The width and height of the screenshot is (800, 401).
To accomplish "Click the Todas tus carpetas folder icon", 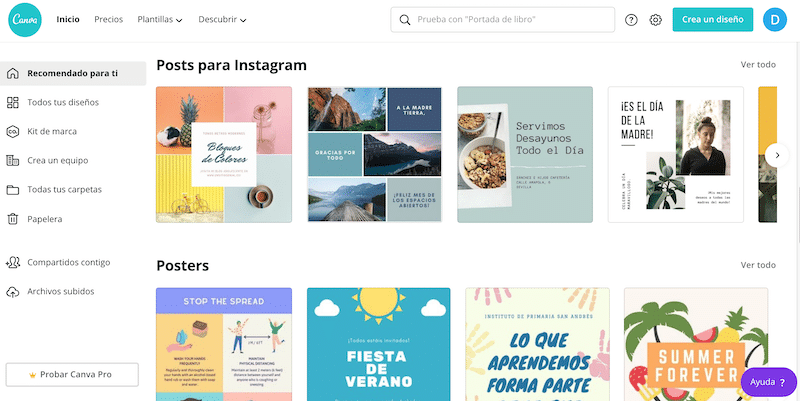I will point(12,190).
